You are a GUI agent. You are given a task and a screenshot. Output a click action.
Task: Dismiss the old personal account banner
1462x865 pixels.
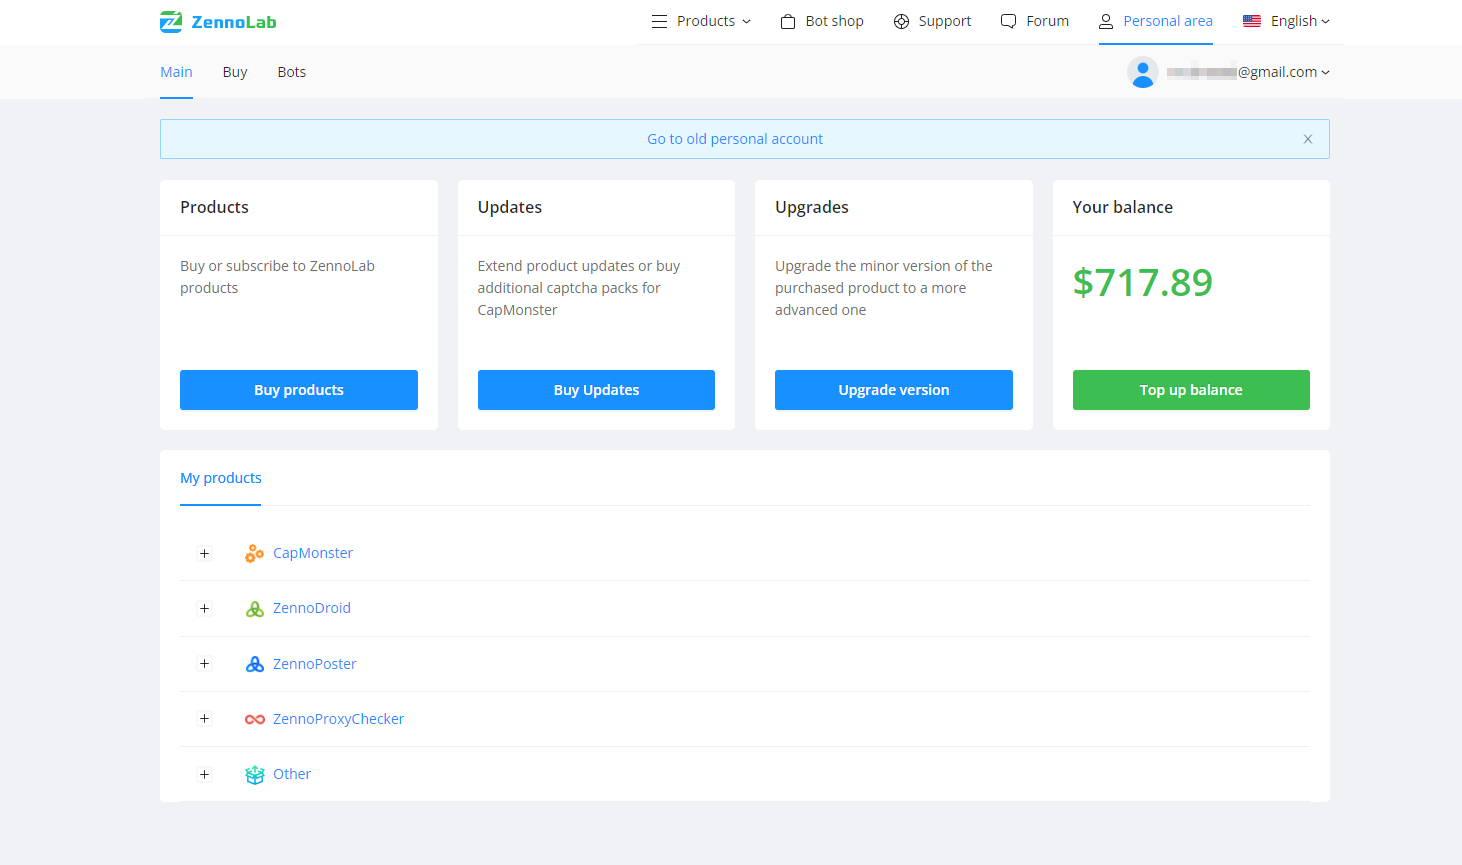[x=1308, y=139]
